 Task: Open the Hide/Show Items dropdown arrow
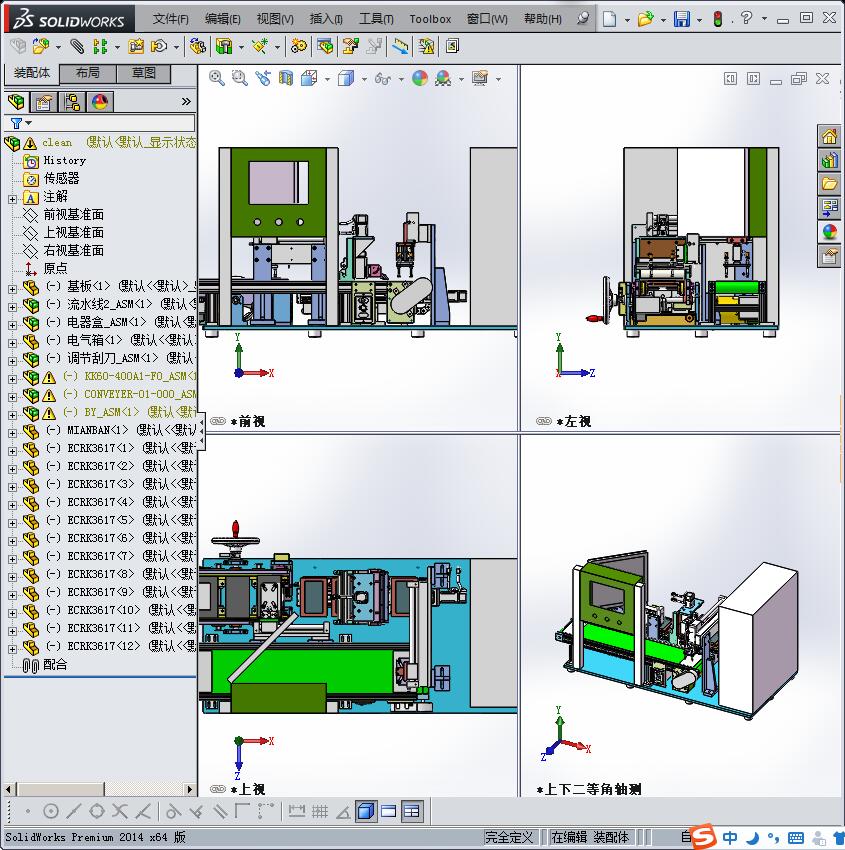(401, 79)
